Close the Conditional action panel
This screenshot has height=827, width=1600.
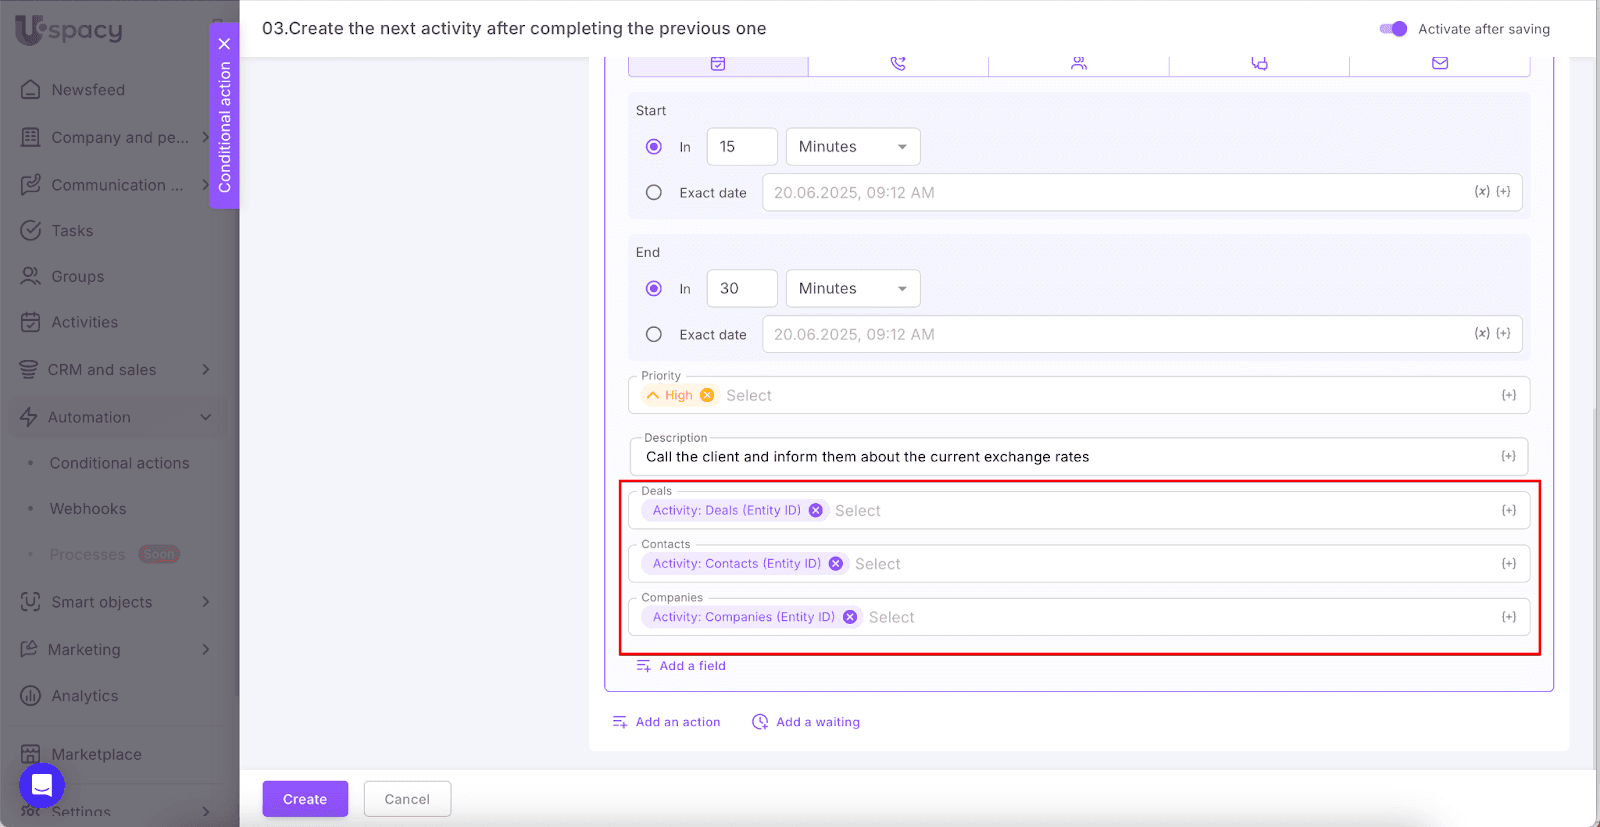click(224, 44)
